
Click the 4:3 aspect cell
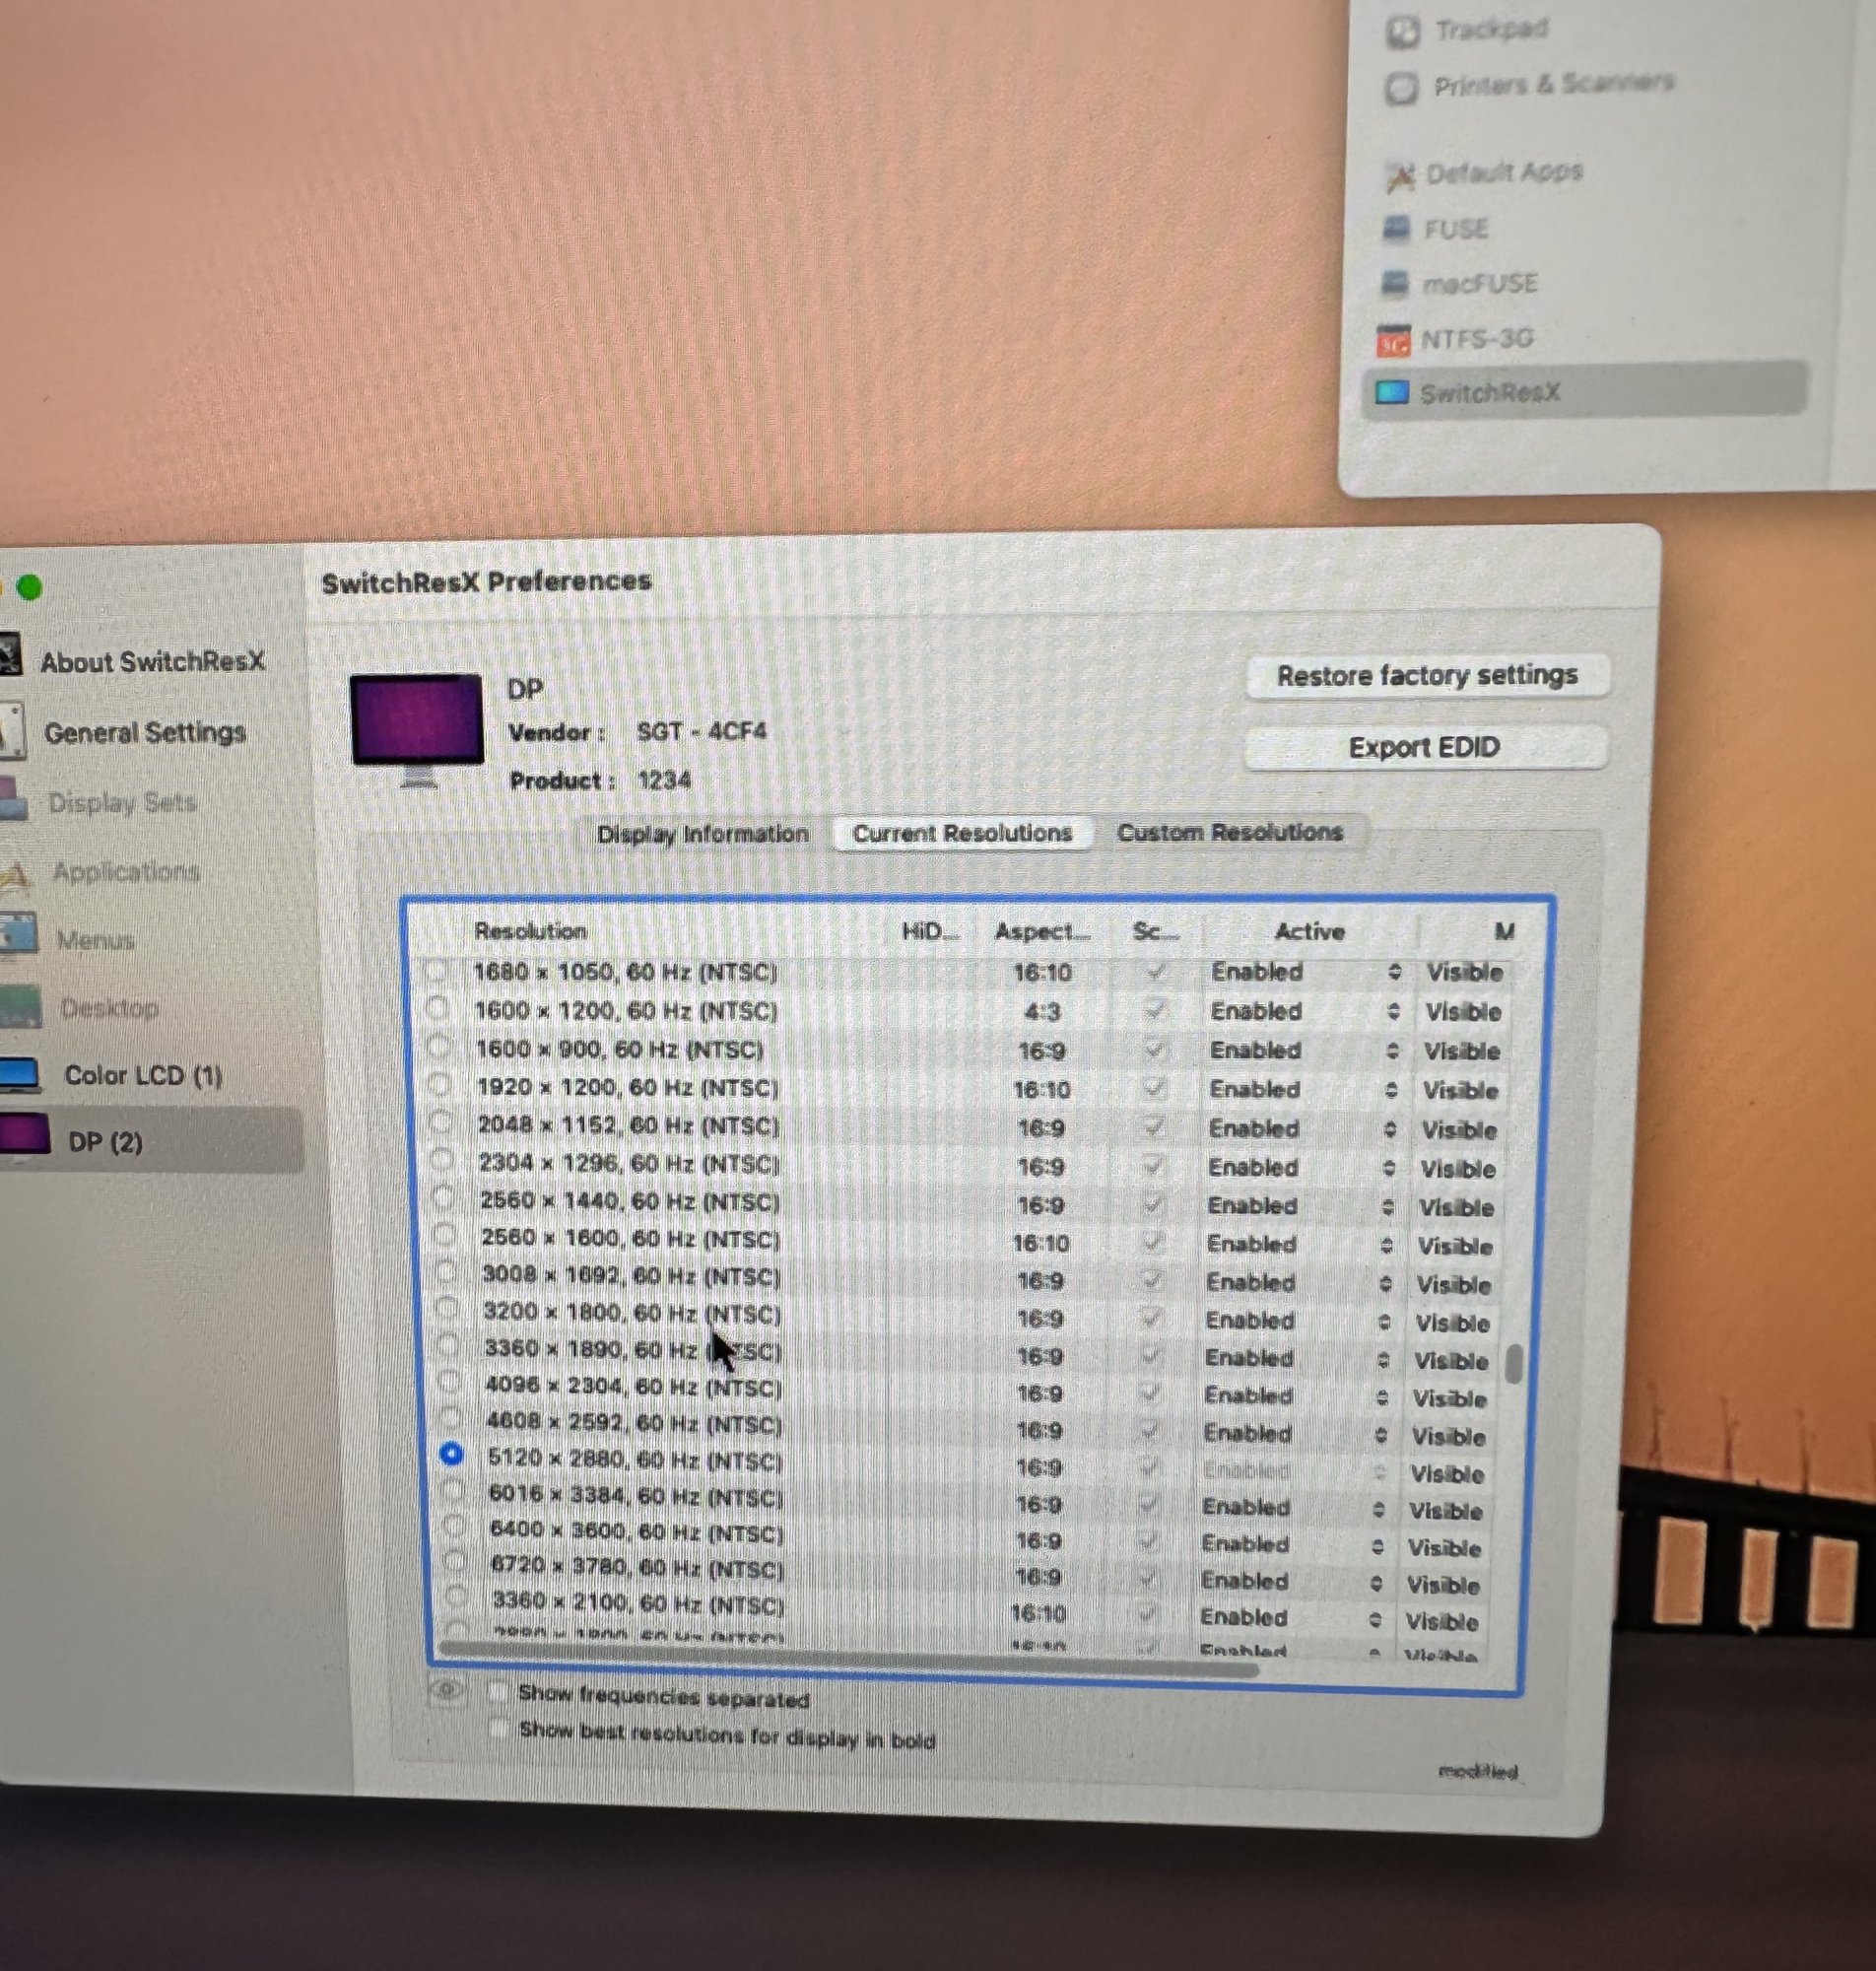pos(1042,1012)
